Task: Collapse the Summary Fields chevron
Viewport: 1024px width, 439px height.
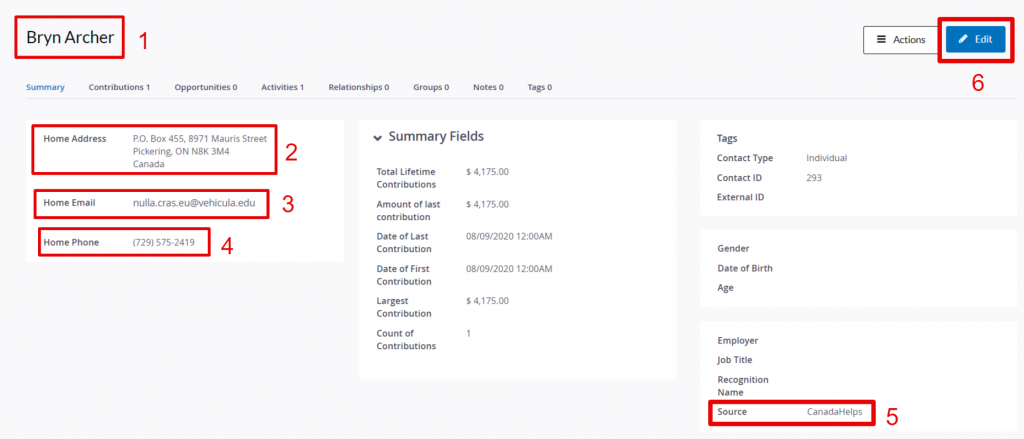Action: click(377, 138)
